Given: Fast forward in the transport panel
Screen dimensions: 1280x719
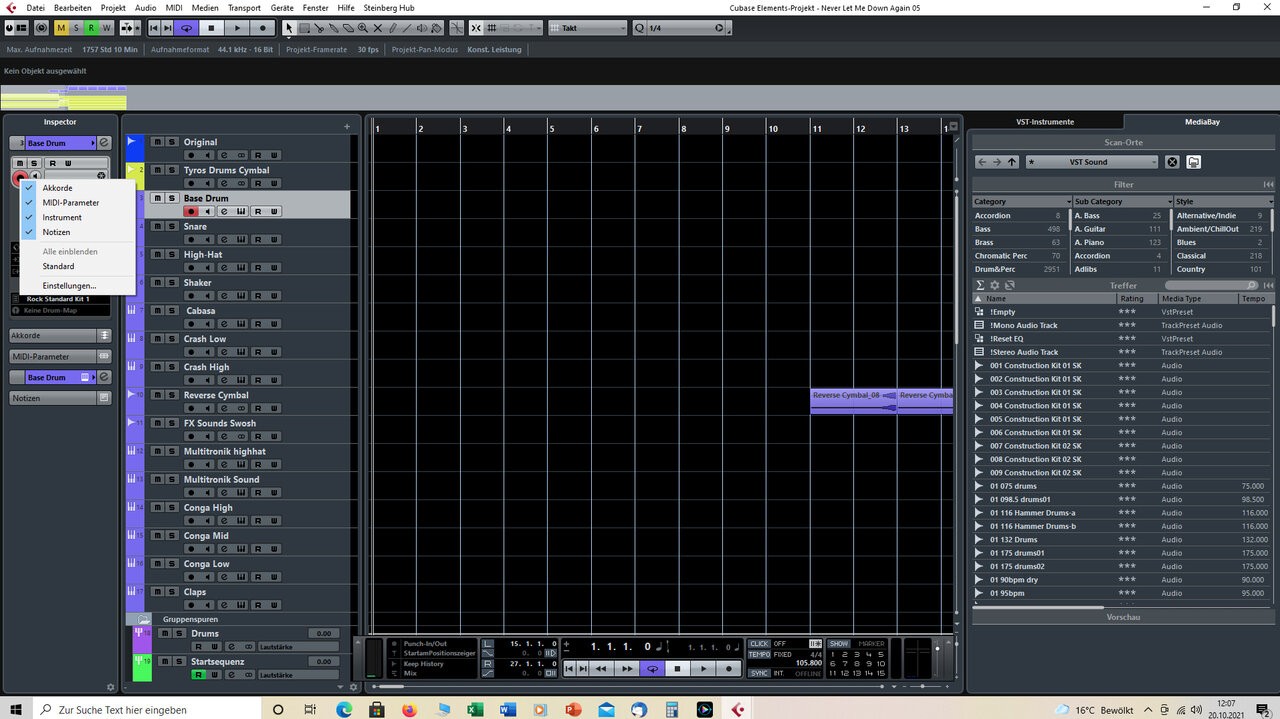Looking at the screenshot, I should pos(627,668).
